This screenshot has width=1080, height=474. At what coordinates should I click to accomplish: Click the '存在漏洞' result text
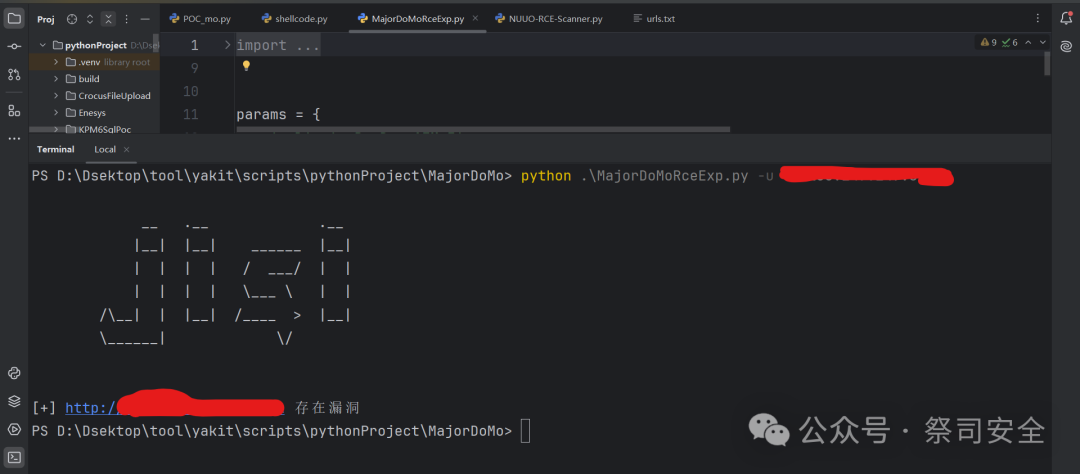click(x=327, y=408)
